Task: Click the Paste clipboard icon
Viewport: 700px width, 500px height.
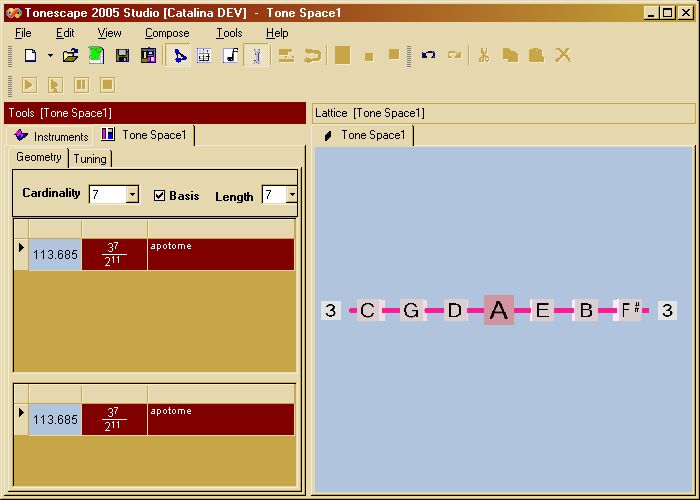Action: 536,56
